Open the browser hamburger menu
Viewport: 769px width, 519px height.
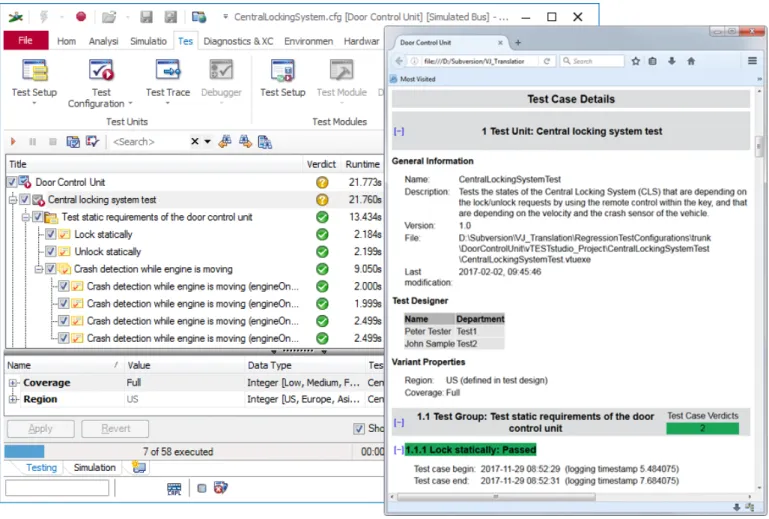point(752,61)
